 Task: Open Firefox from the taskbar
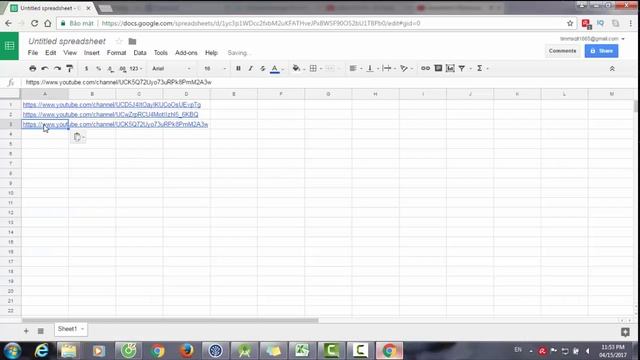coord(187,351)
